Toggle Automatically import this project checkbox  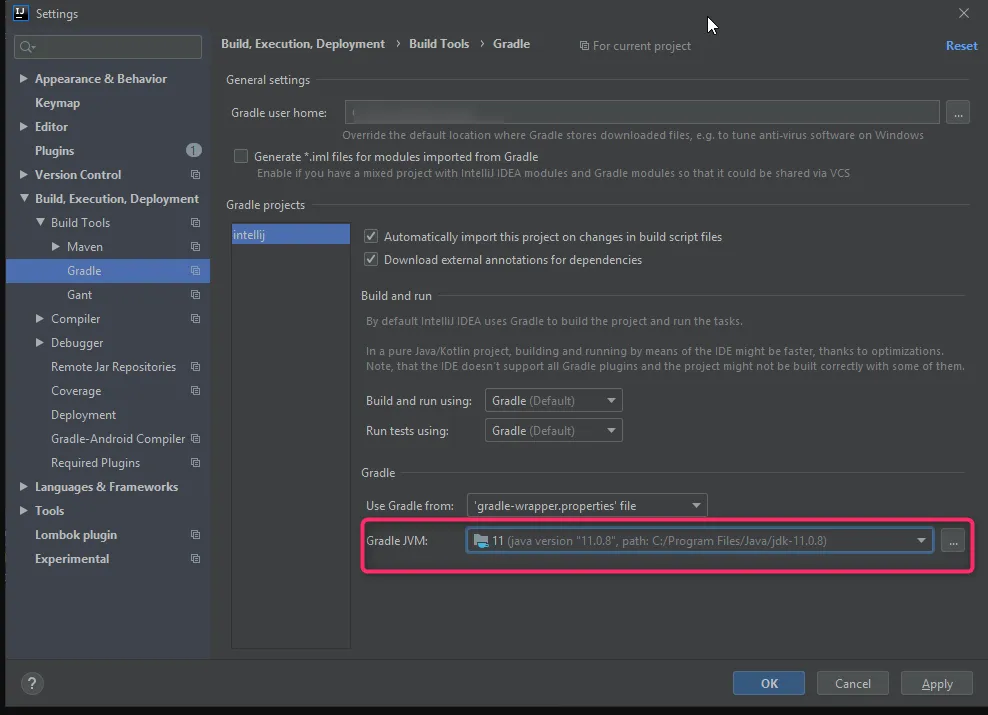(371, 236)
